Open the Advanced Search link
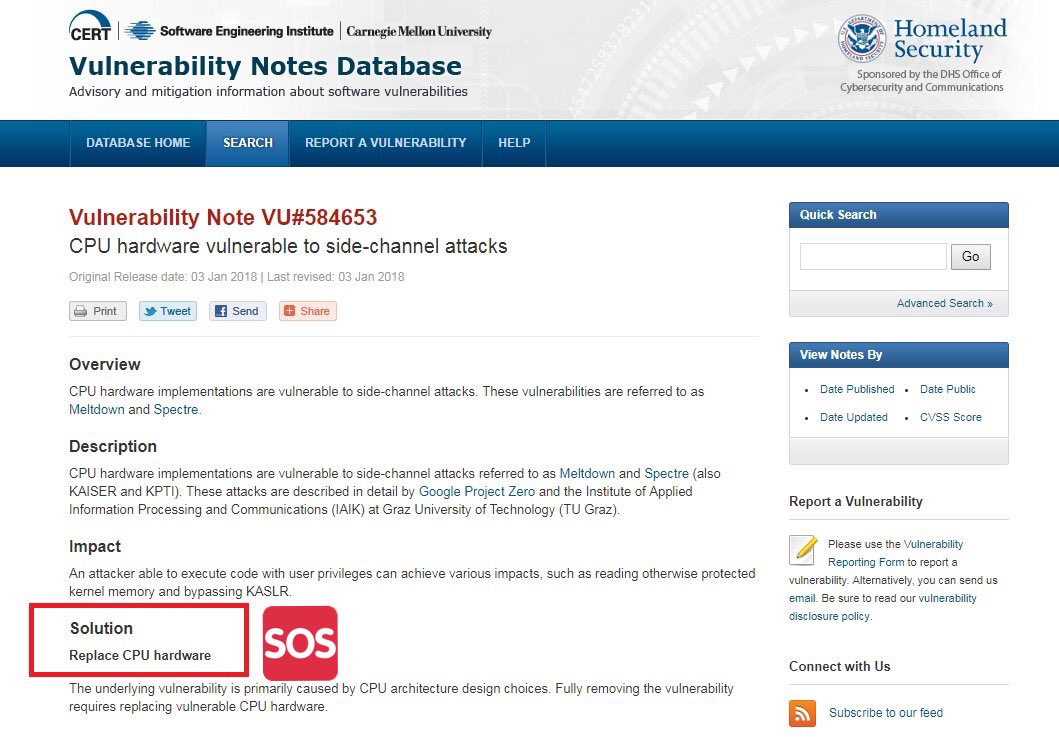Viewport: 1059px width, 737px height. click(x=944, y=303)
